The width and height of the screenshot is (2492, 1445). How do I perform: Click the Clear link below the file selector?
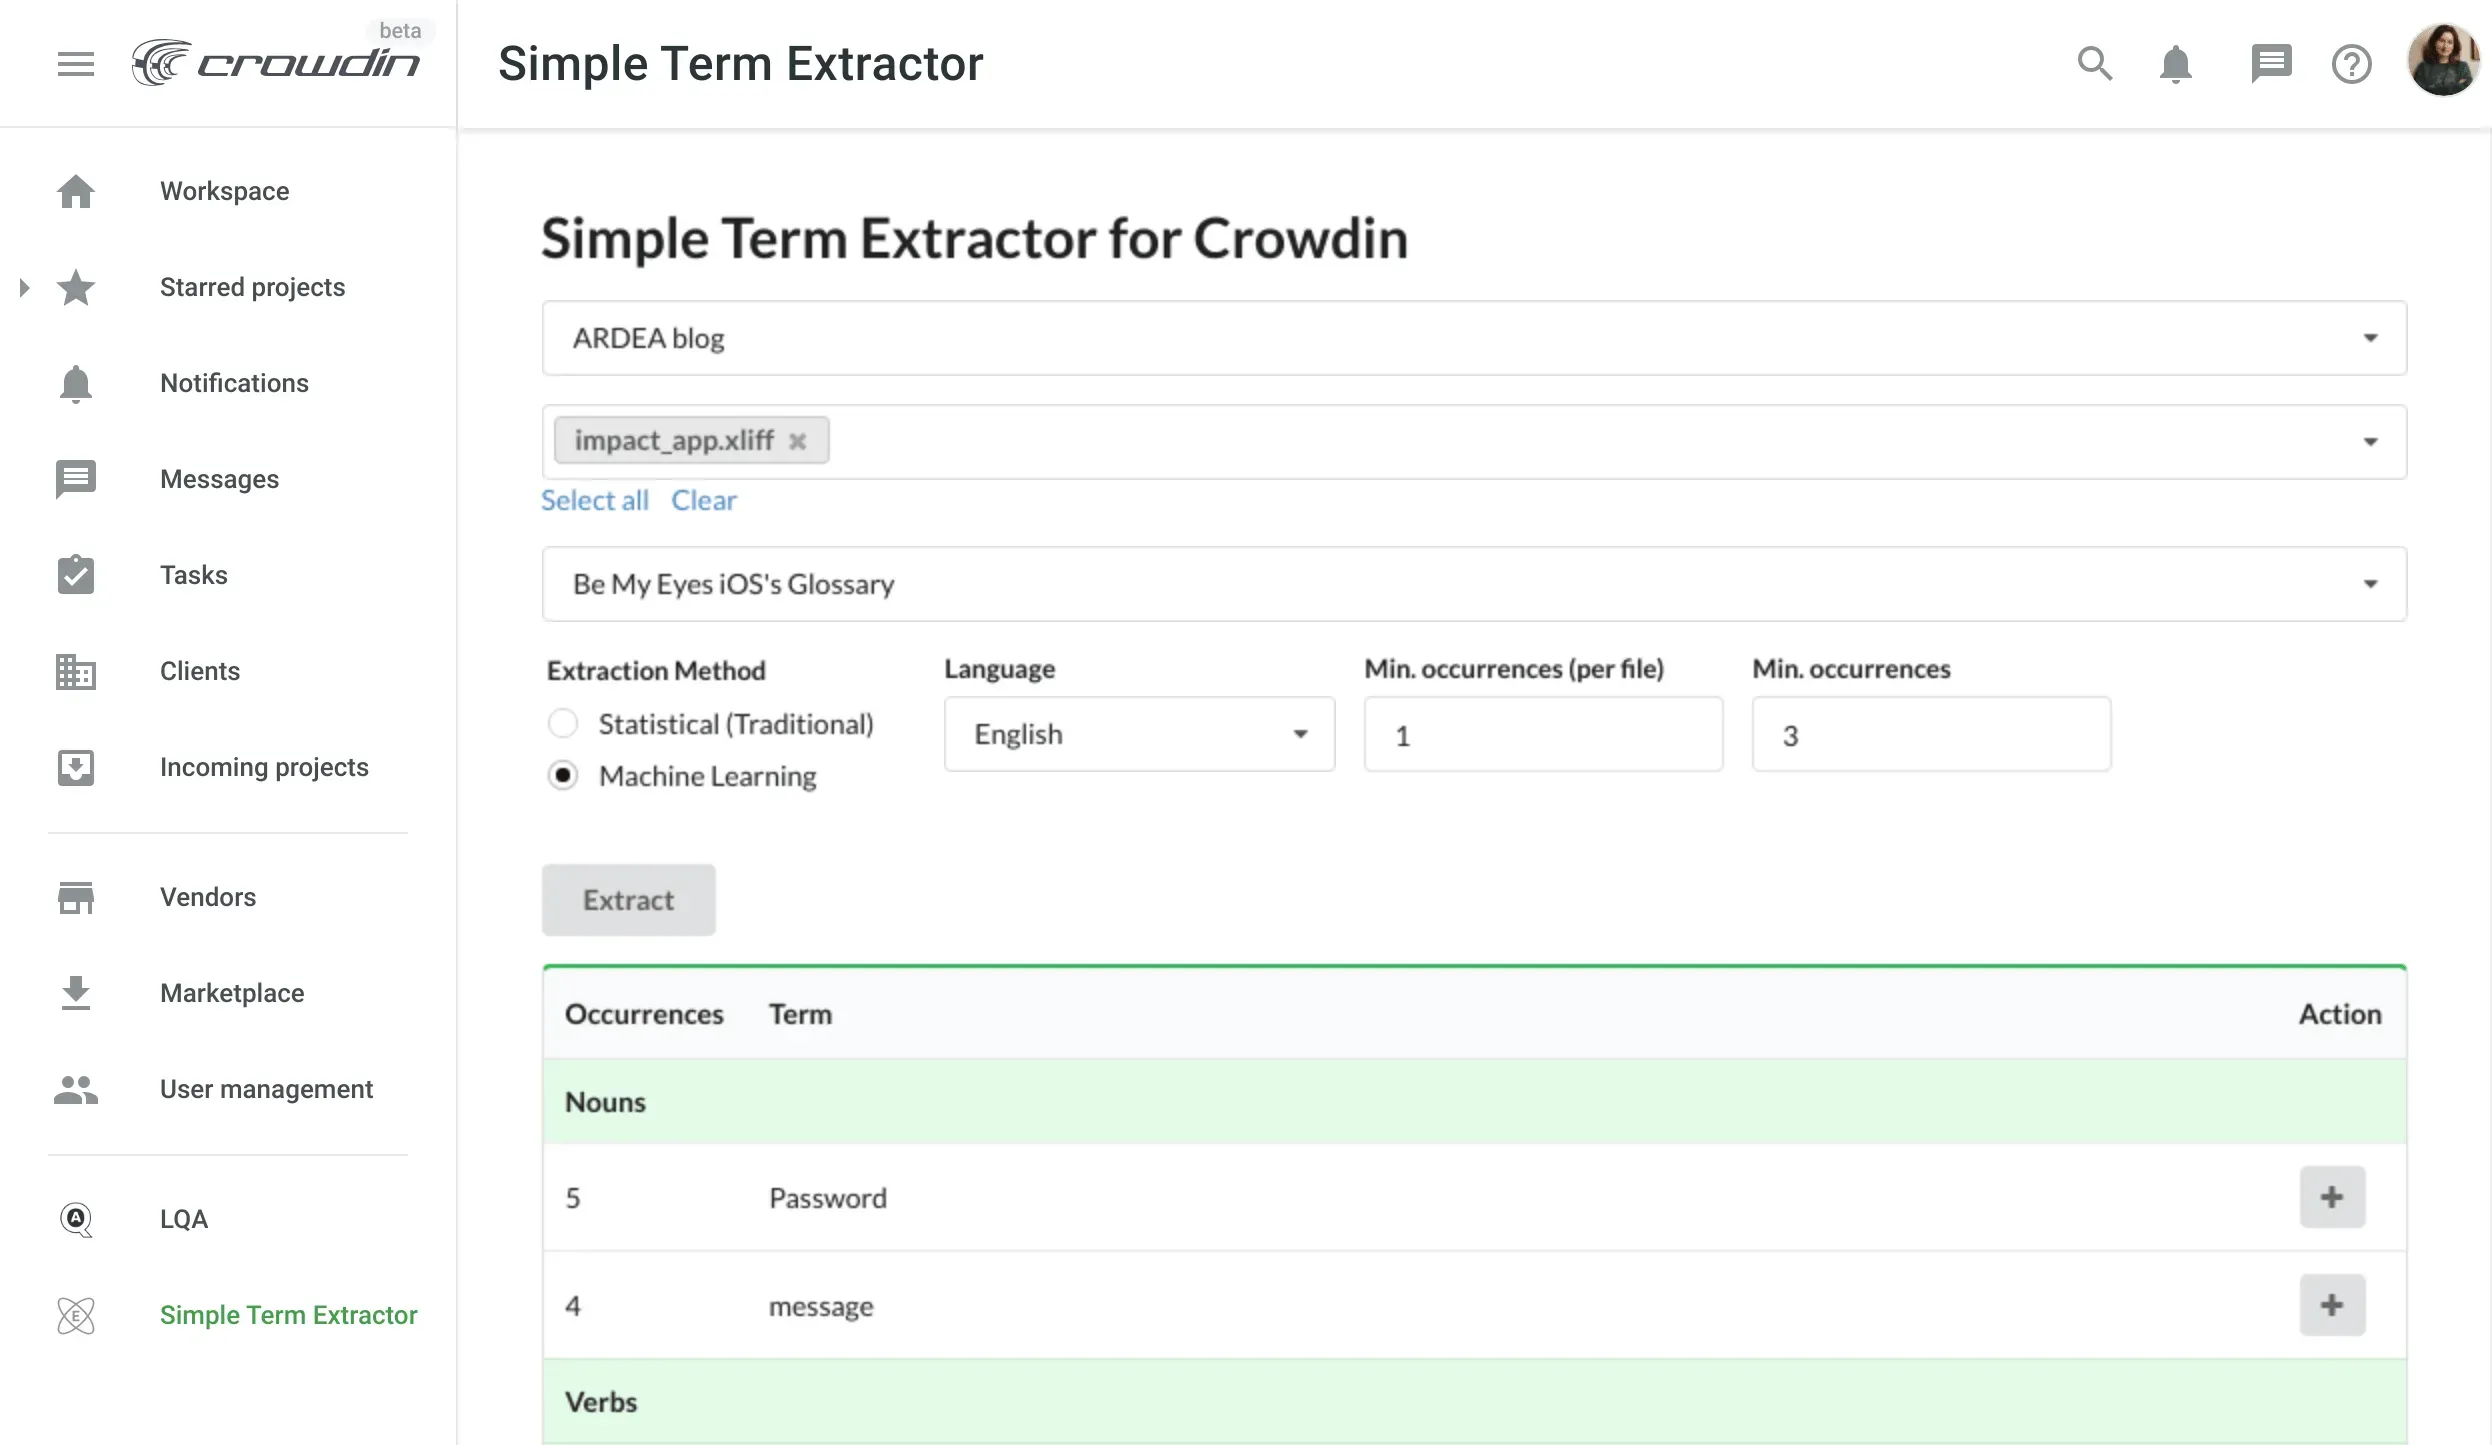(704, 500)
